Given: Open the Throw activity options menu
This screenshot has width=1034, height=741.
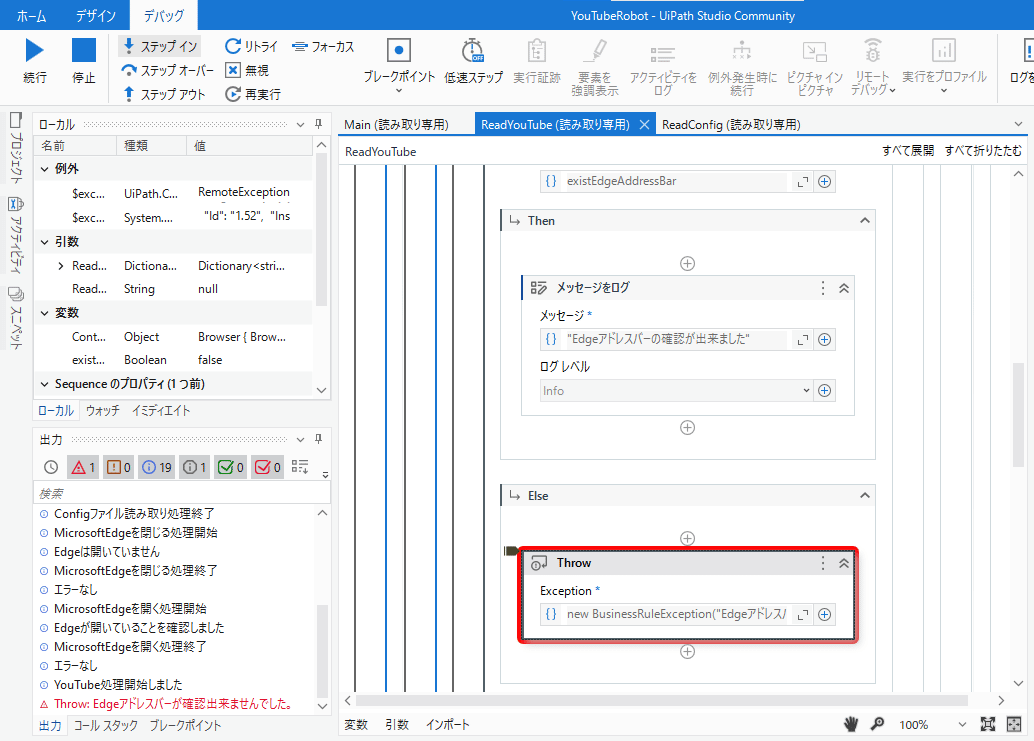Looking at the screenshot, I should [x=822, y=563].
